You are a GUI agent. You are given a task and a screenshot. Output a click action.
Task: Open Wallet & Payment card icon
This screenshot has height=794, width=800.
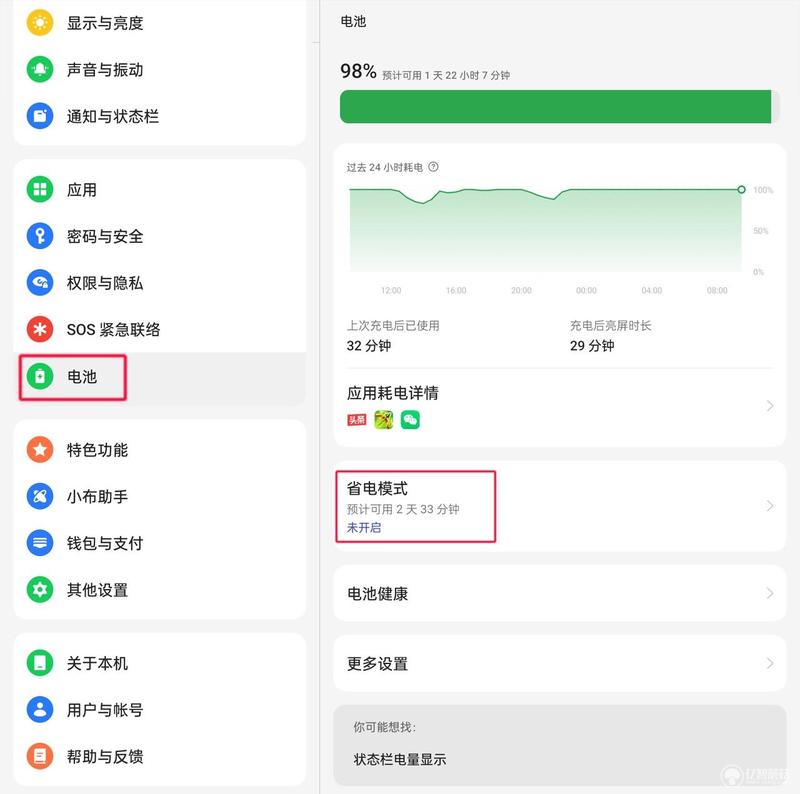pos(40,542)
